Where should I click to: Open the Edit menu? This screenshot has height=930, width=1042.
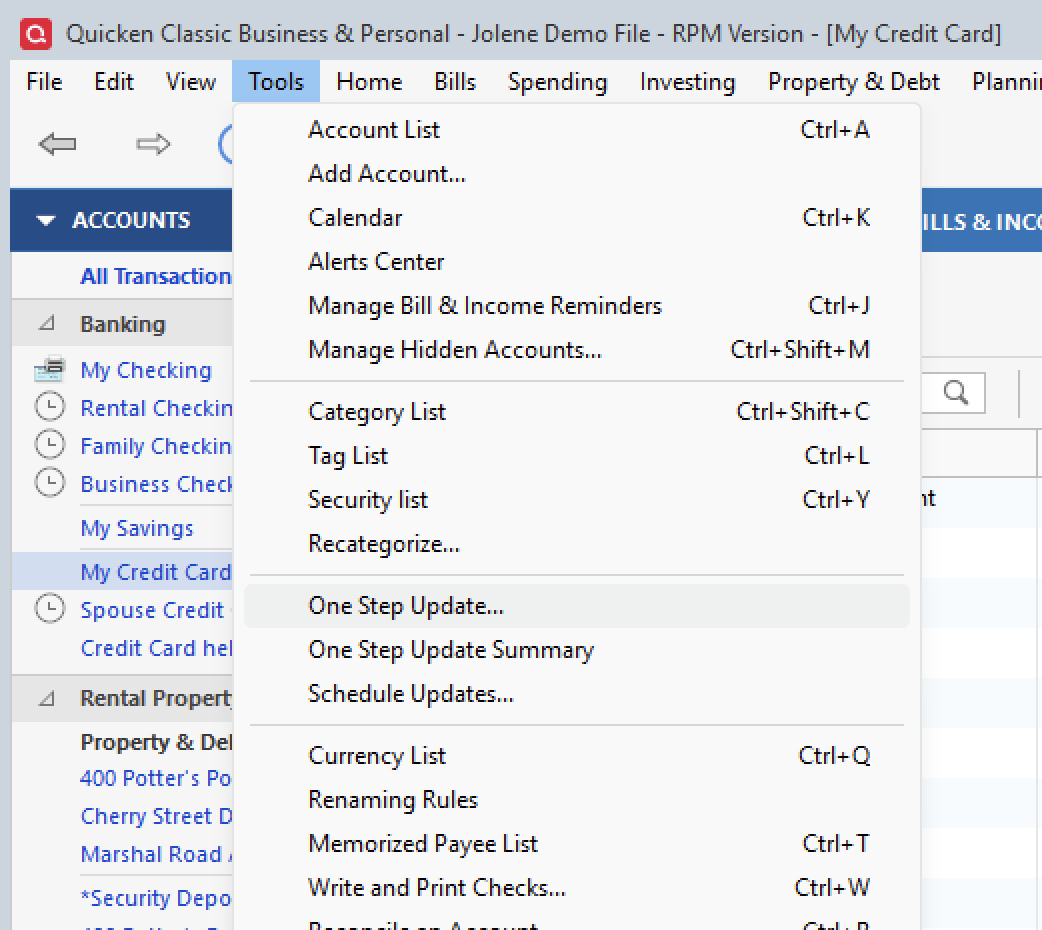coord(114,82)
